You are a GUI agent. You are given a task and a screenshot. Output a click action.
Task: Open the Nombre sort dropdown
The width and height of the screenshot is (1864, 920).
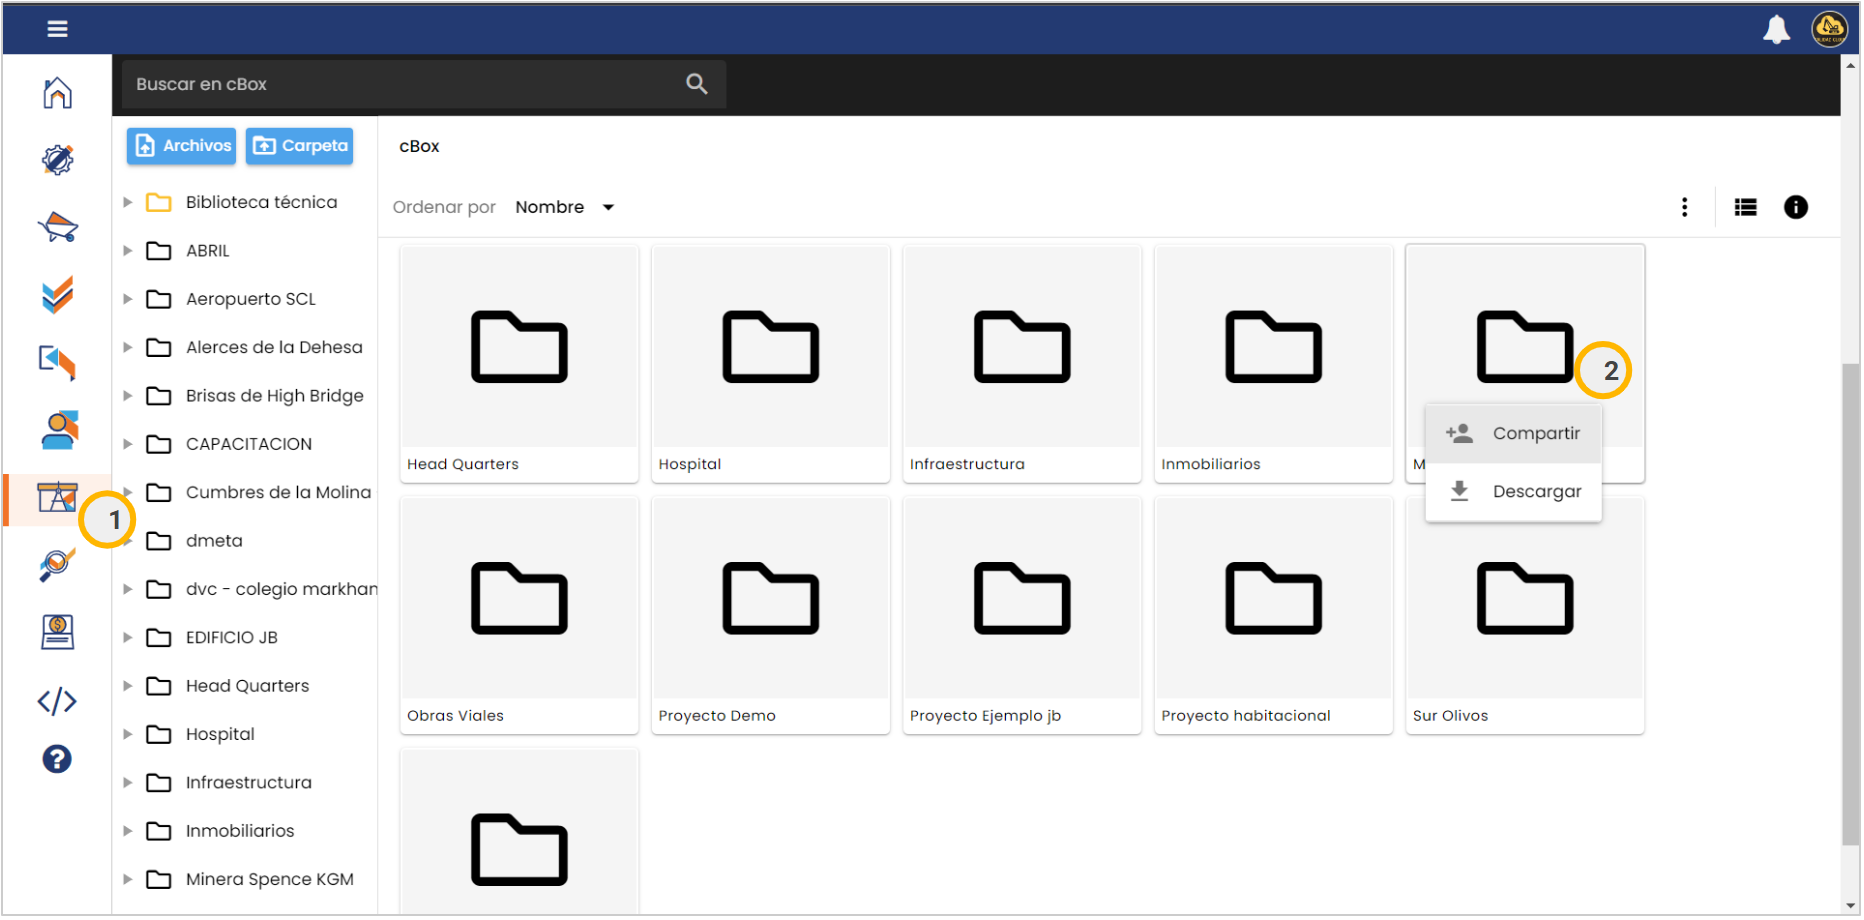point(565,207)
